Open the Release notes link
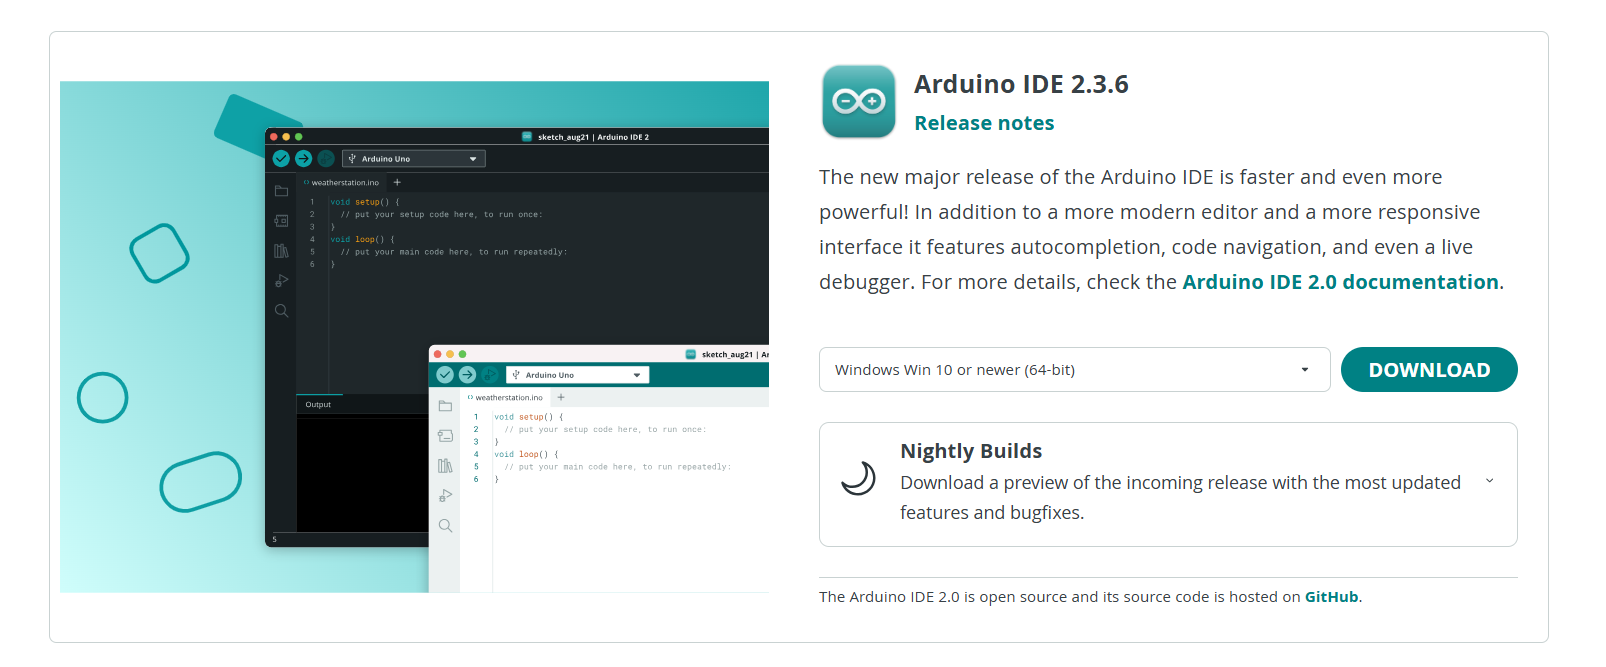Viewport: 1606px width, 667px height. [983, 123]
